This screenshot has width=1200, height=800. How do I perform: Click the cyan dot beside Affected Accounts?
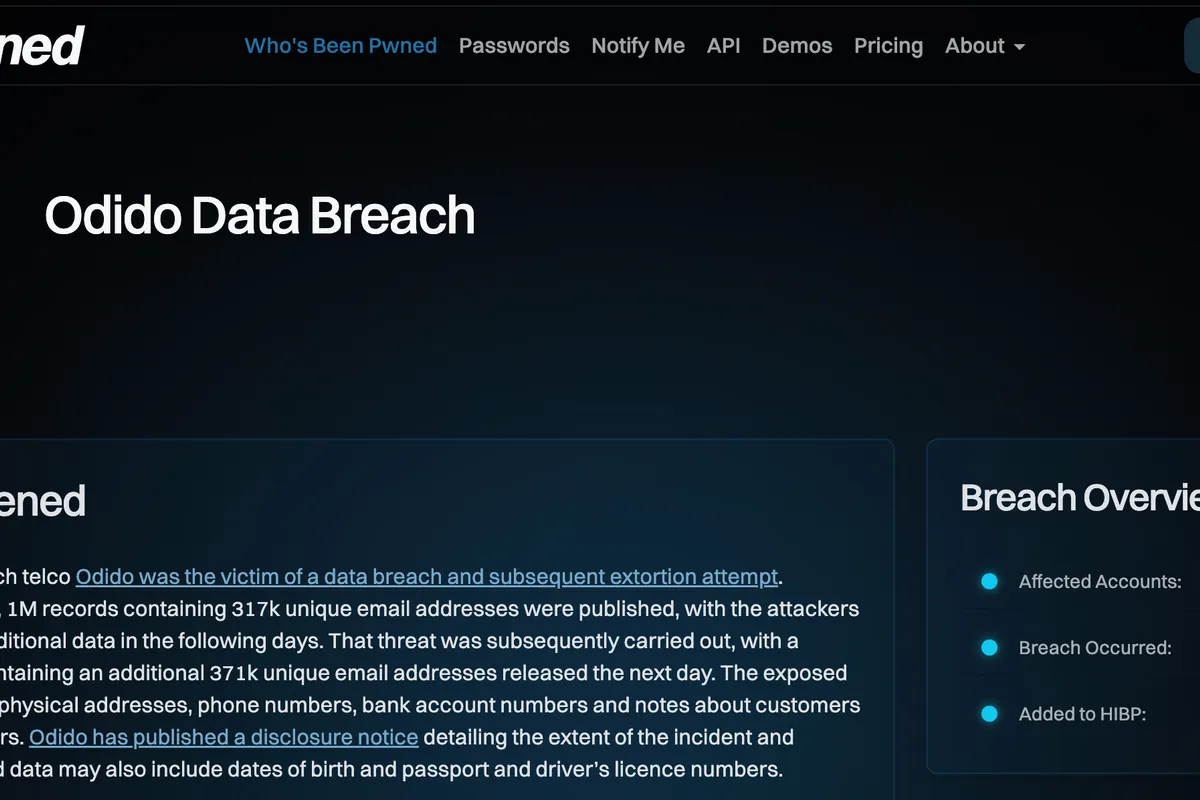click(989, 581)
